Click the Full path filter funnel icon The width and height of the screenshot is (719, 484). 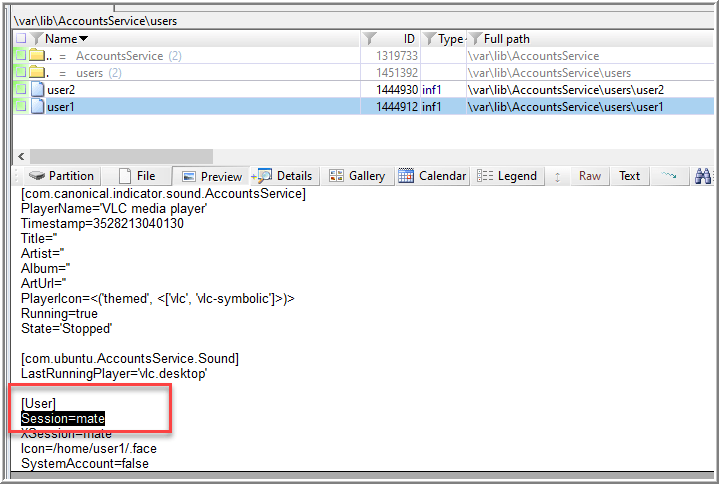point(474,39)
